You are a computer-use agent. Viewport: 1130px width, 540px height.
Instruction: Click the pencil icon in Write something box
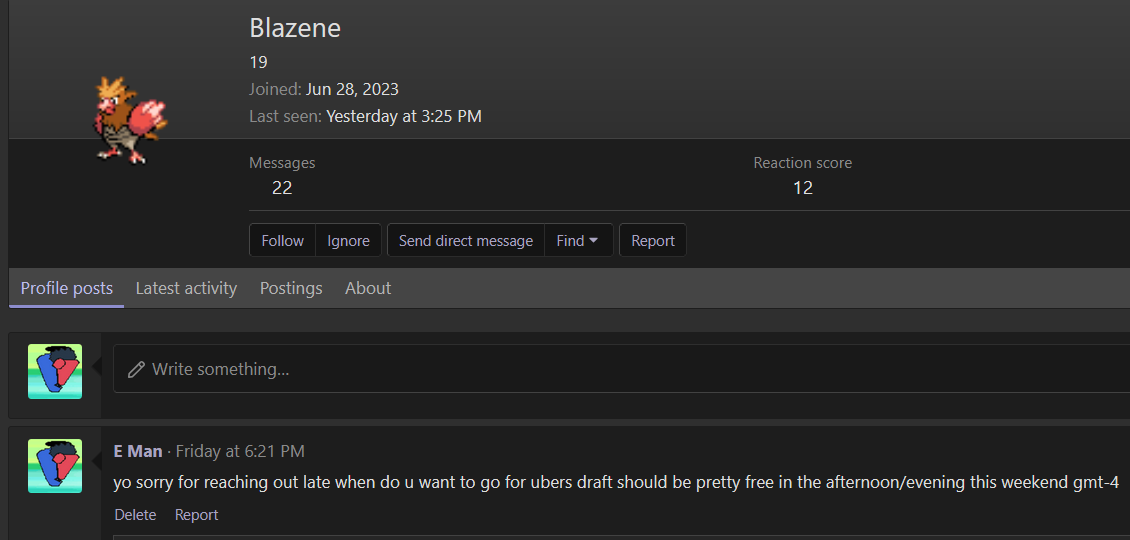coord(136,369)
